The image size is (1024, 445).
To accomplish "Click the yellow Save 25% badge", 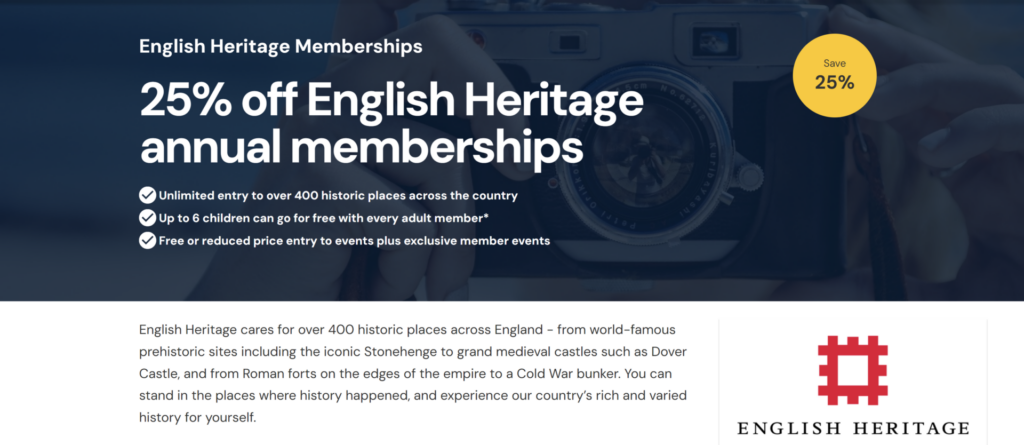I will point(834,76).
